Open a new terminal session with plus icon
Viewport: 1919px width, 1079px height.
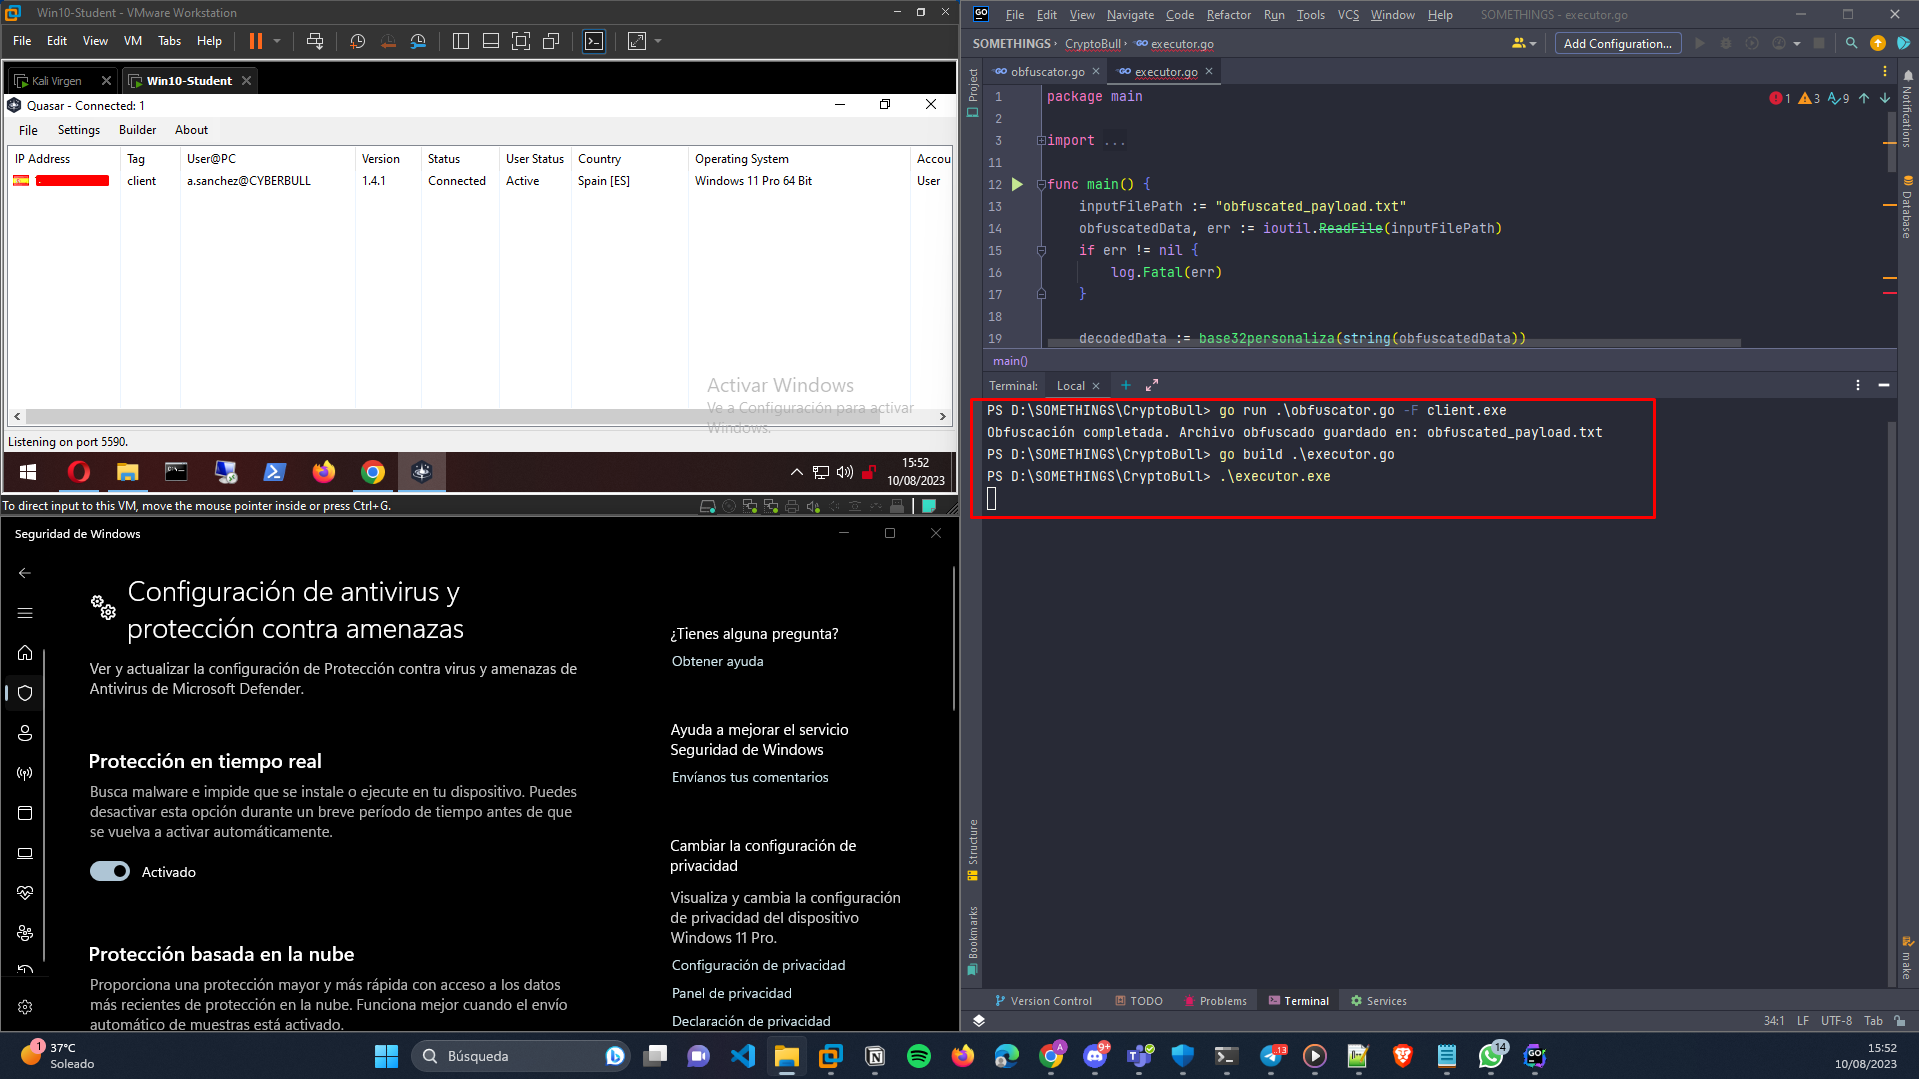point(1125,385)
